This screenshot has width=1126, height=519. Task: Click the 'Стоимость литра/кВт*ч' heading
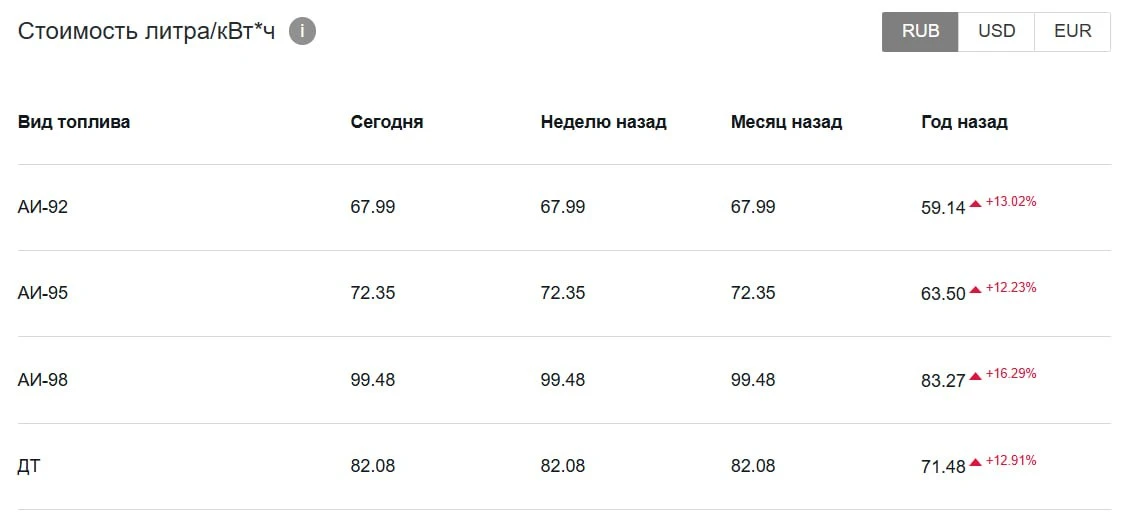(146, 32)
